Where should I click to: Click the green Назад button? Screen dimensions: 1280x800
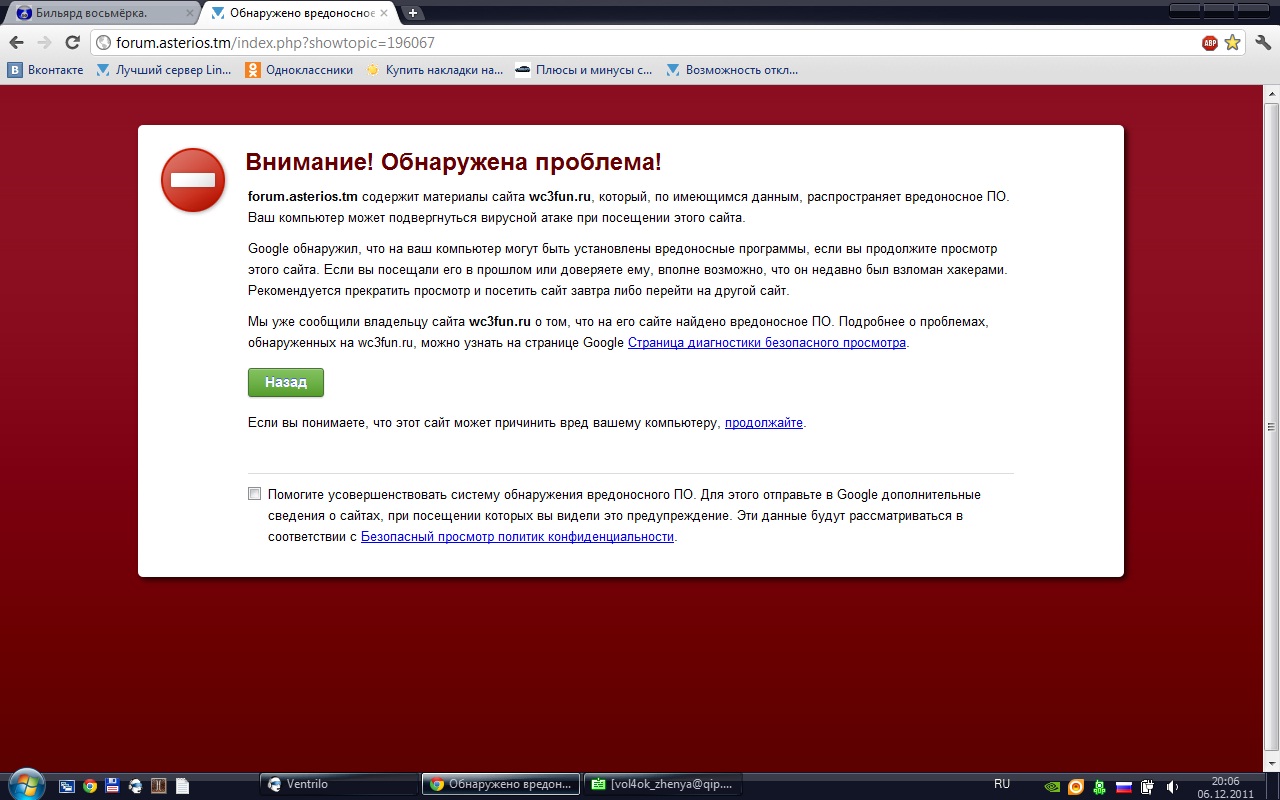286,382
